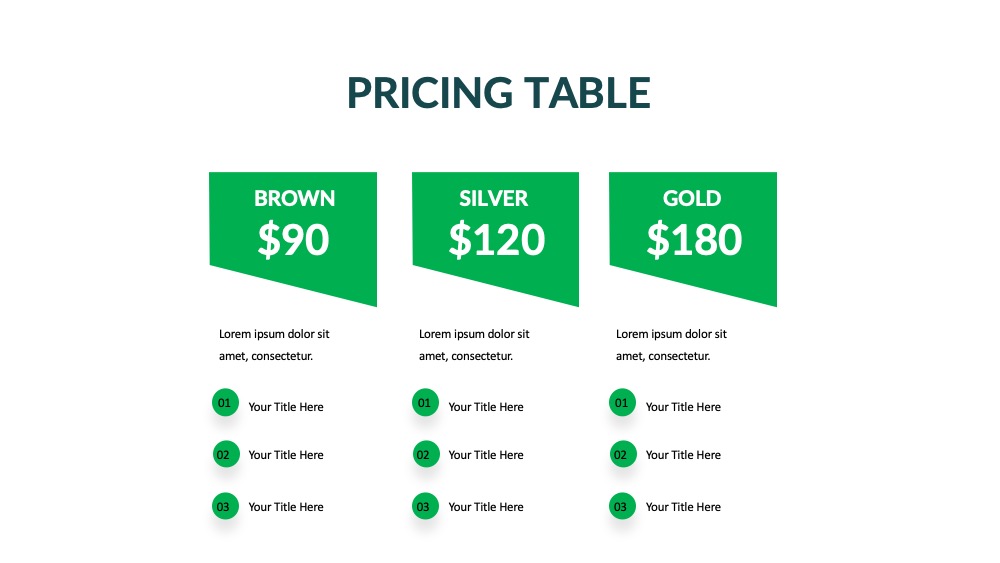Select Lorem ipsum text under GOLD

click(671, 345)
